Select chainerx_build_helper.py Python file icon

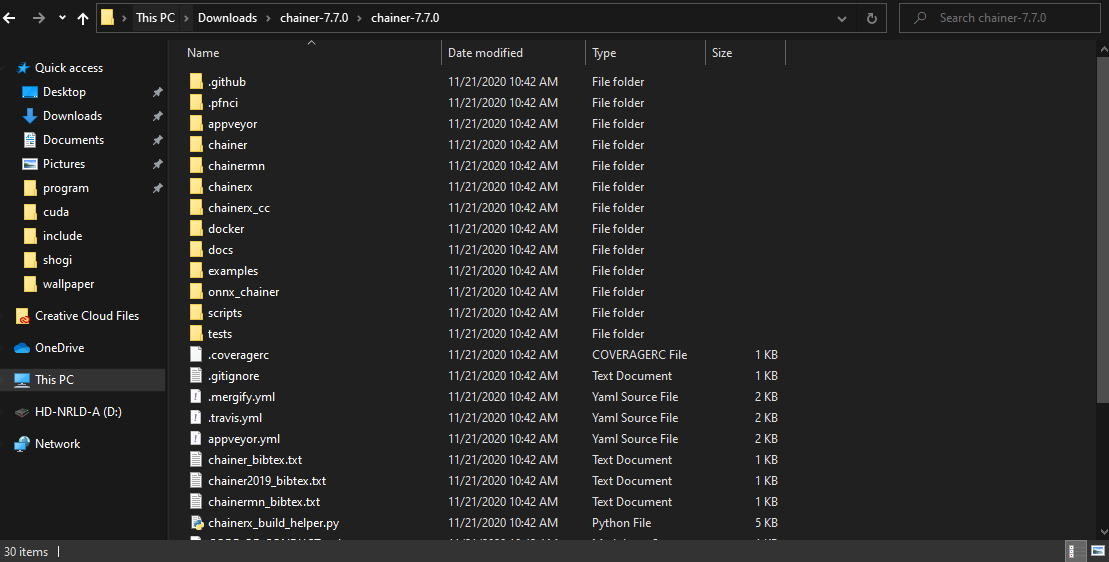(x=197, y=522)
